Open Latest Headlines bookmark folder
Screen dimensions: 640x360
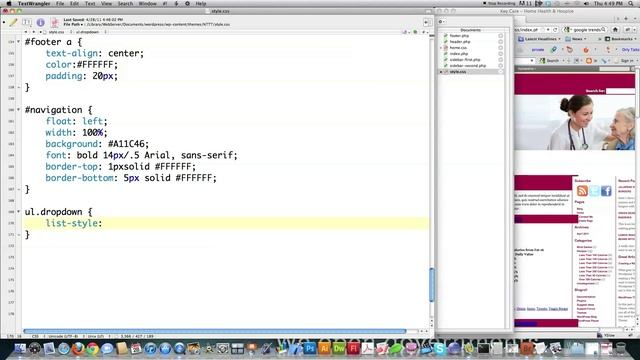tap(540, 39)
